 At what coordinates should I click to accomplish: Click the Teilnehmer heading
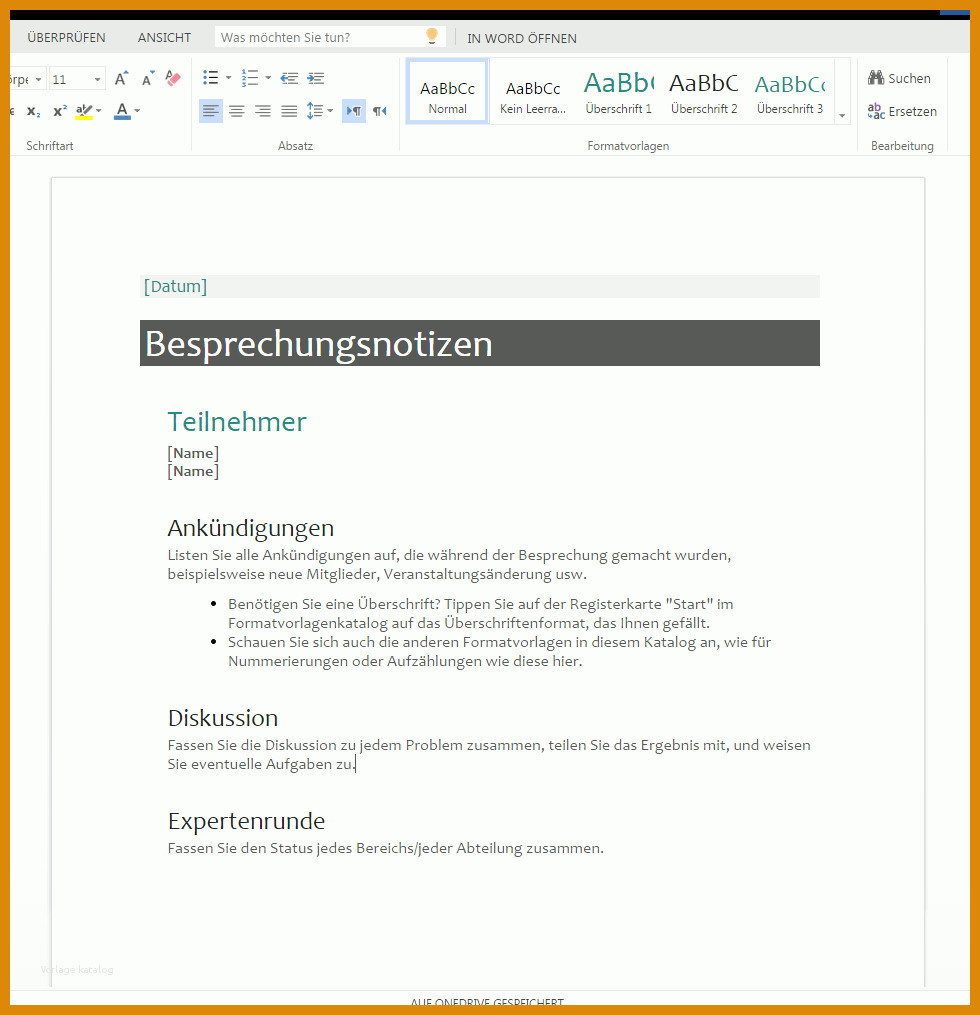[x=237, y=422]
